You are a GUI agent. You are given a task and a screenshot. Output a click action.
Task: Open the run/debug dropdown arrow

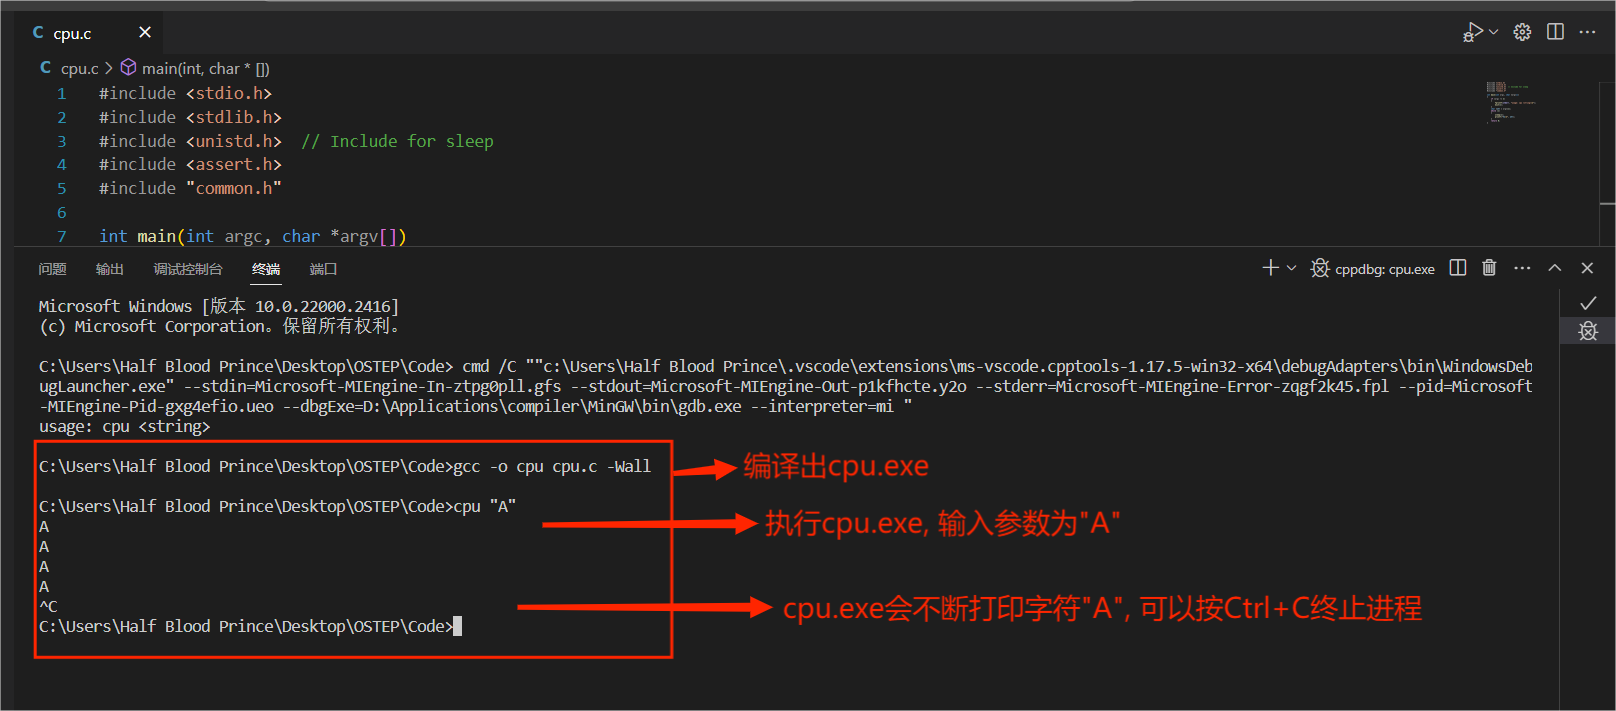tap(1493, 32)
